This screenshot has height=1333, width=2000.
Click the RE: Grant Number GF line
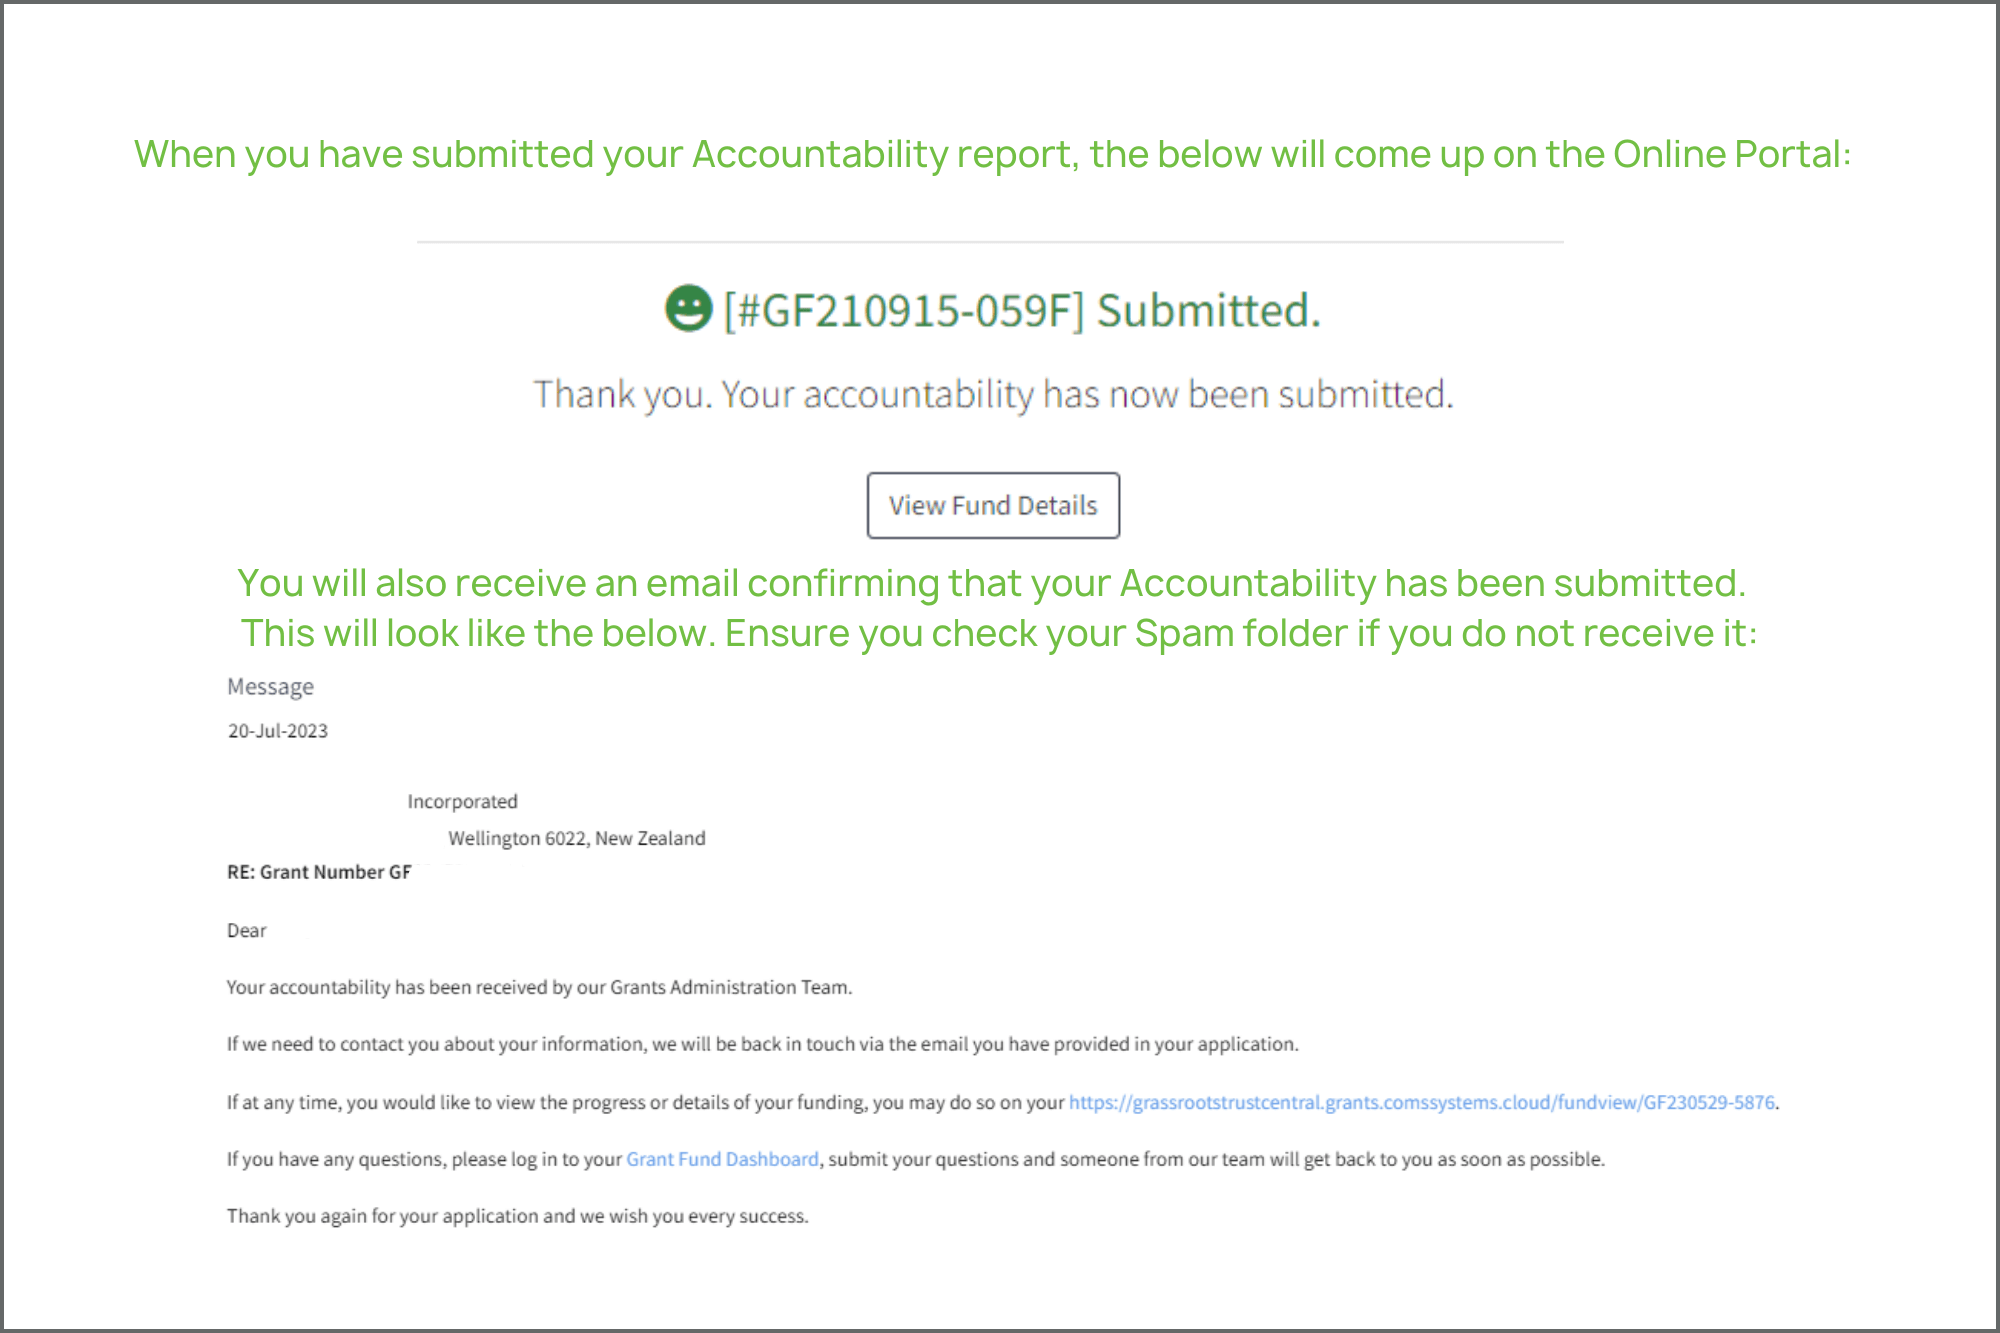(x=319, y=872)
